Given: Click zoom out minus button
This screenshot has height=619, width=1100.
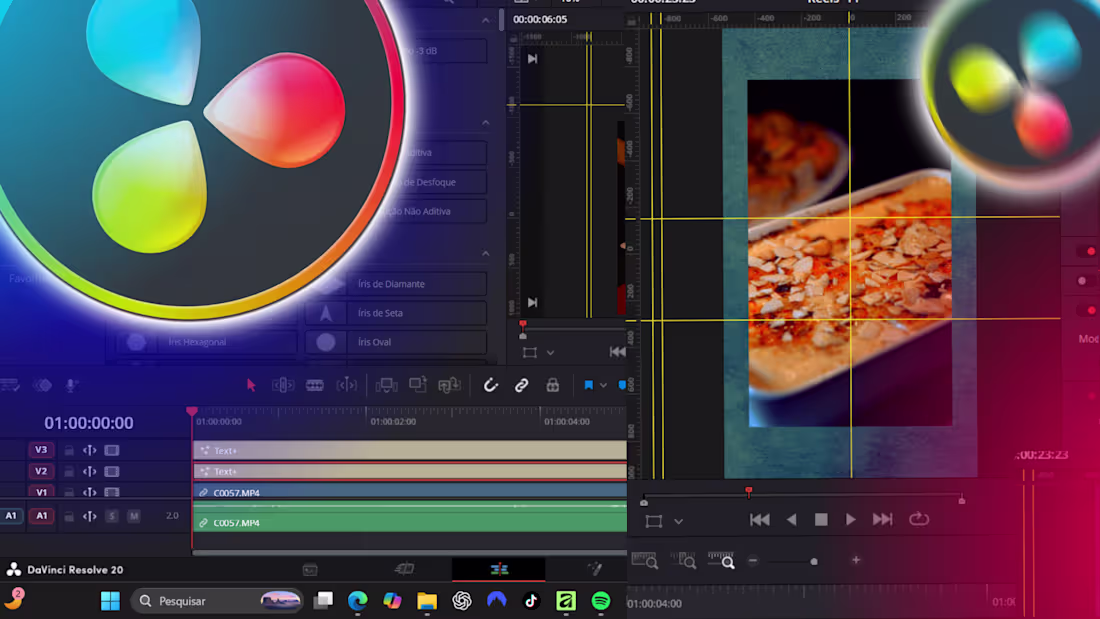Looking at the screenshot, I should coord(753,561).
